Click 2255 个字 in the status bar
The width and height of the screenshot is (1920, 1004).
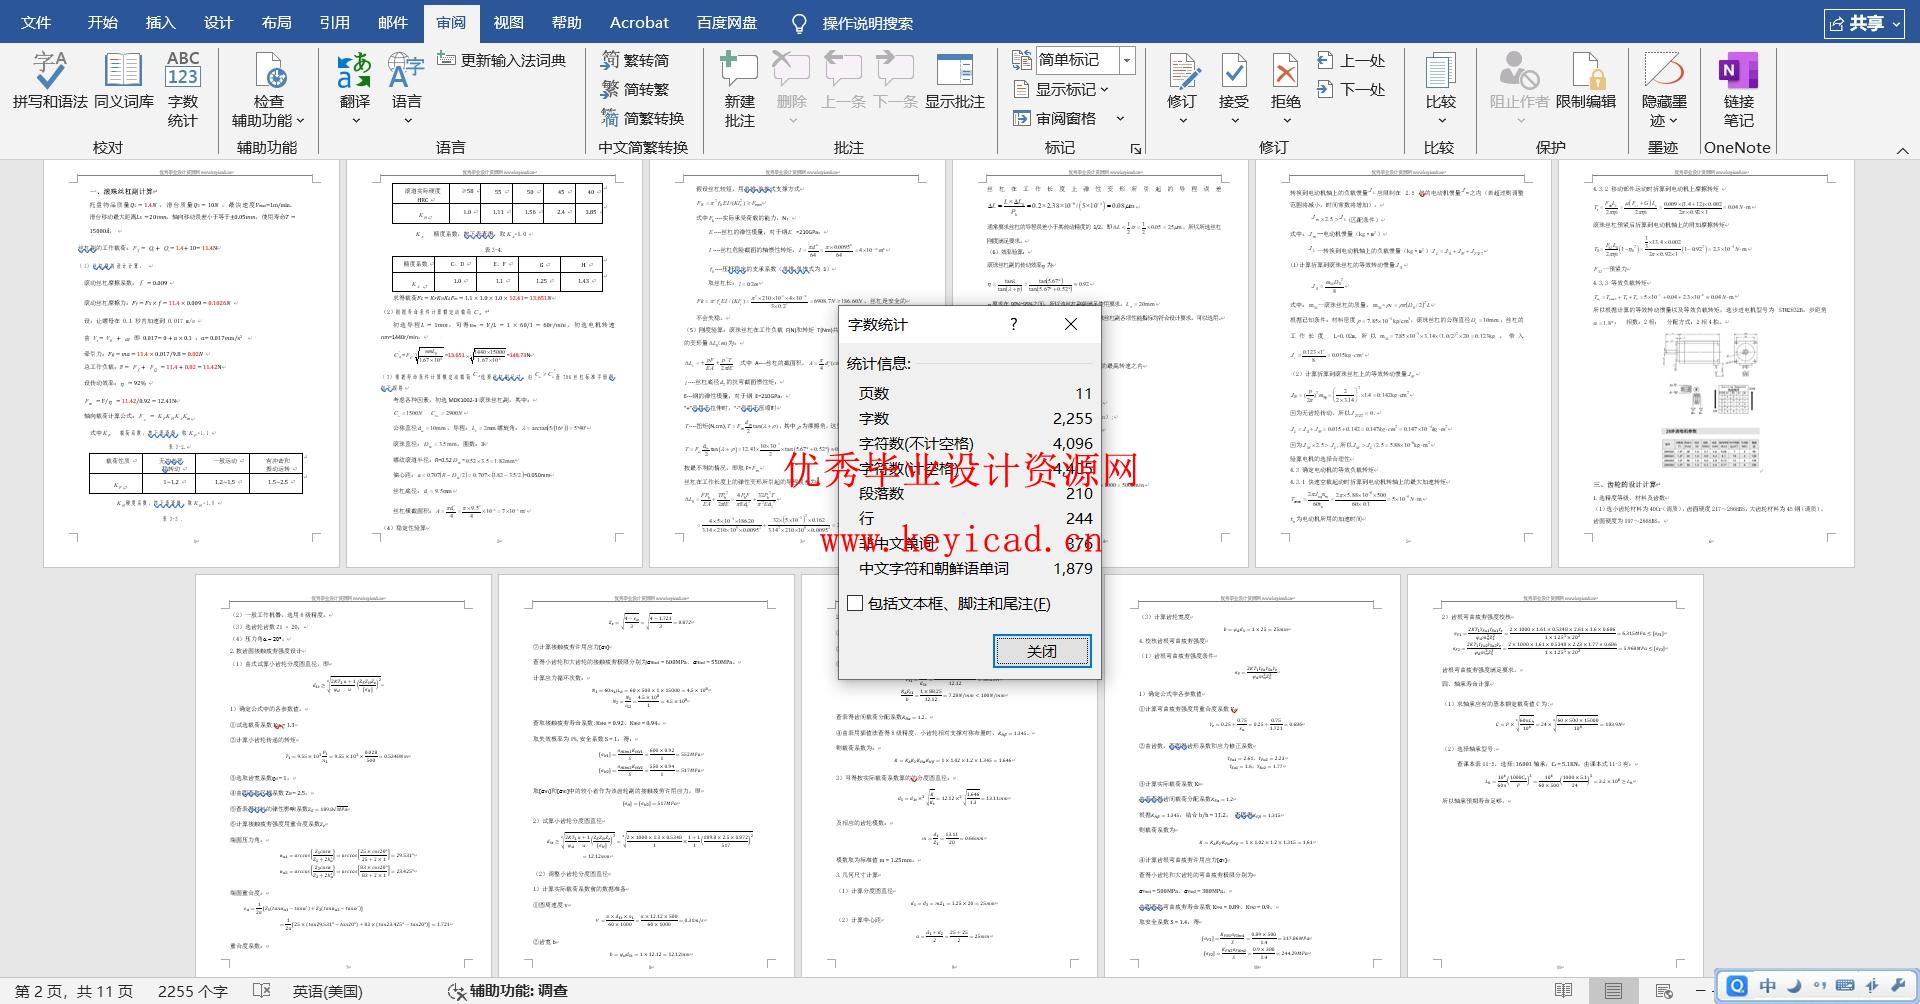(193, 991)
